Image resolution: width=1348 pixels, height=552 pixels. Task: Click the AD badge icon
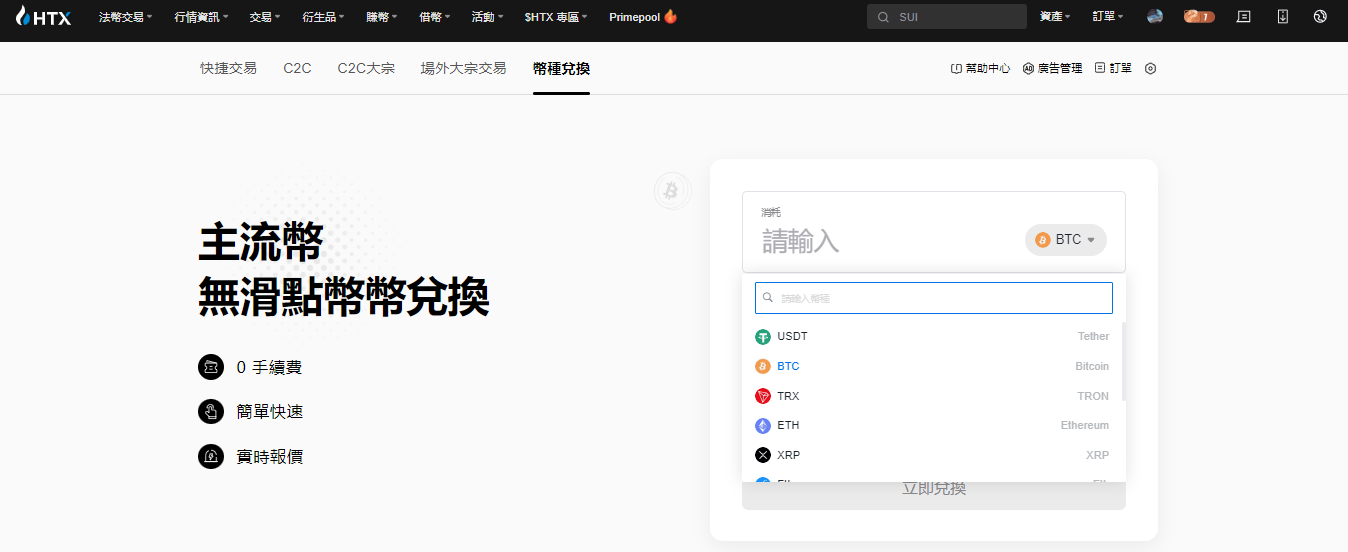[1028, 68]
